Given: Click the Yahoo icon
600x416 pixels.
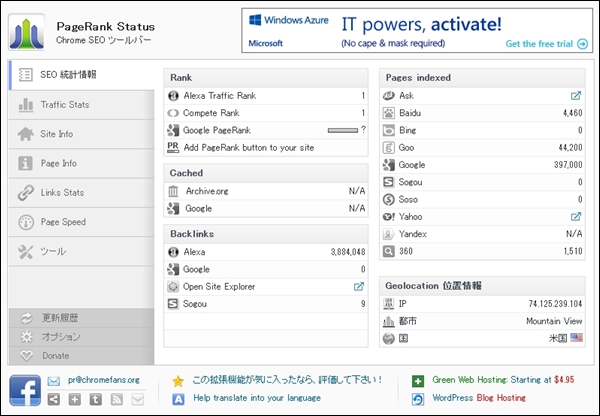Looking at the screenshot, I should pos(388,217).
